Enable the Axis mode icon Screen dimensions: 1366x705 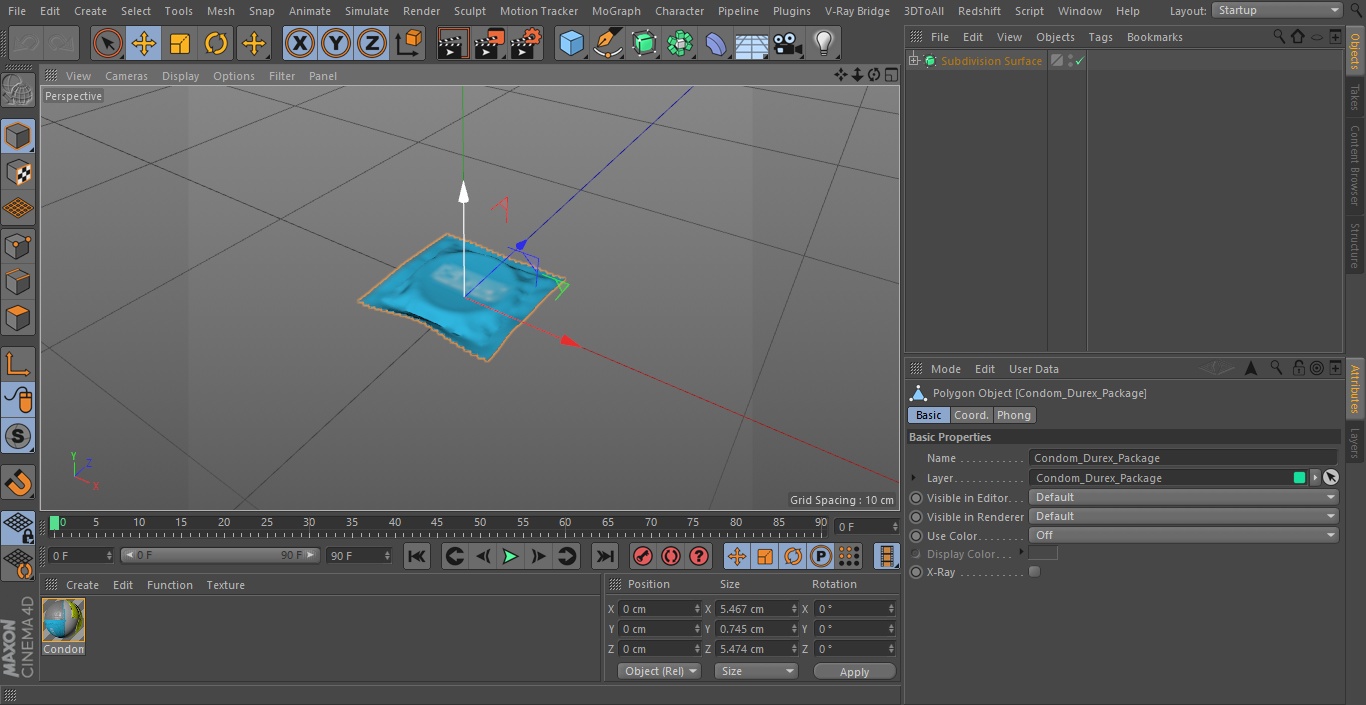pyautogui.click(x=18, y=363)
